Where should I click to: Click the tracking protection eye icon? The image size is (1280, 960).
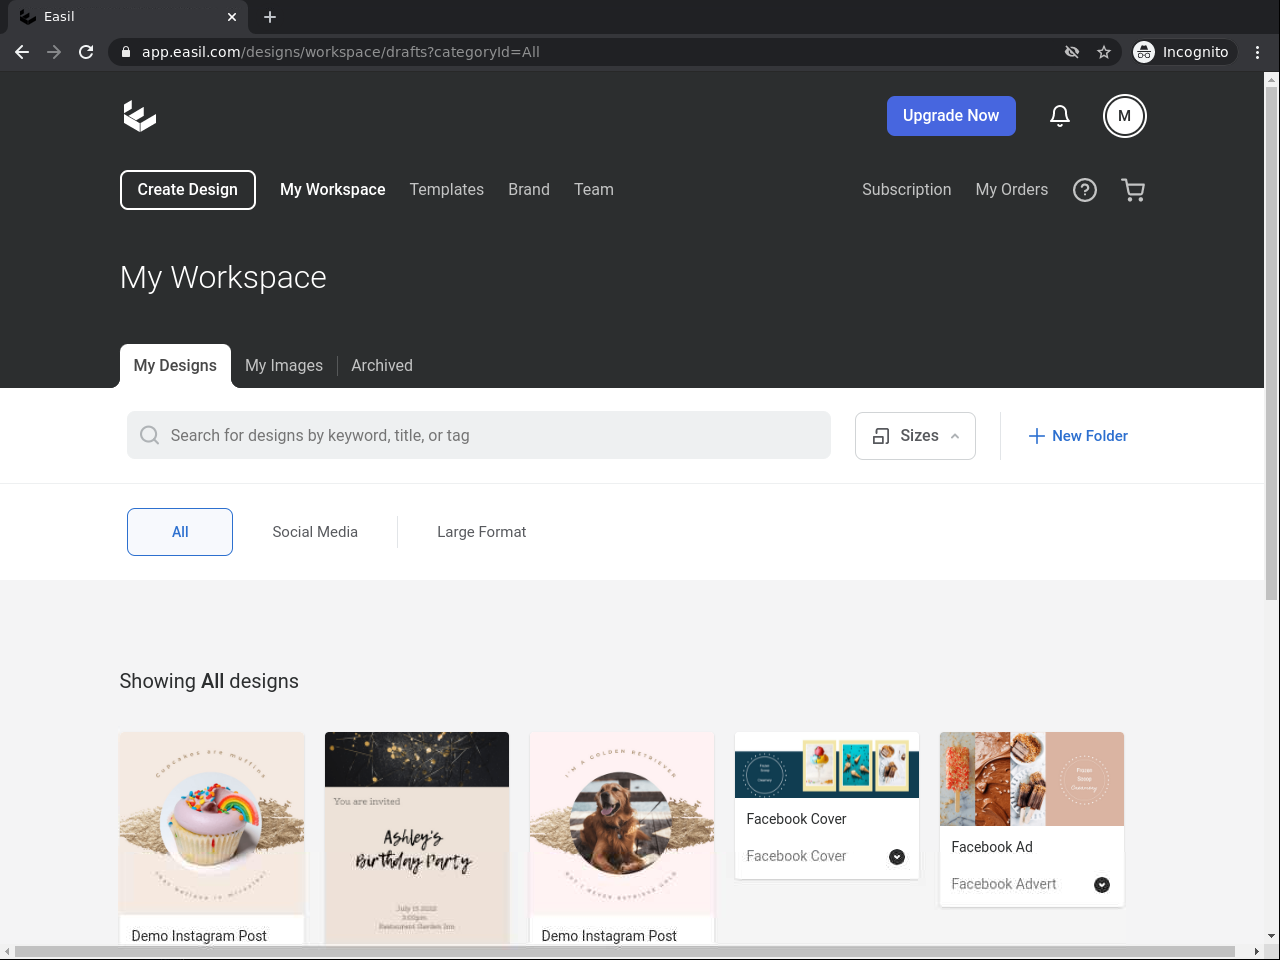pos(1072,52)
